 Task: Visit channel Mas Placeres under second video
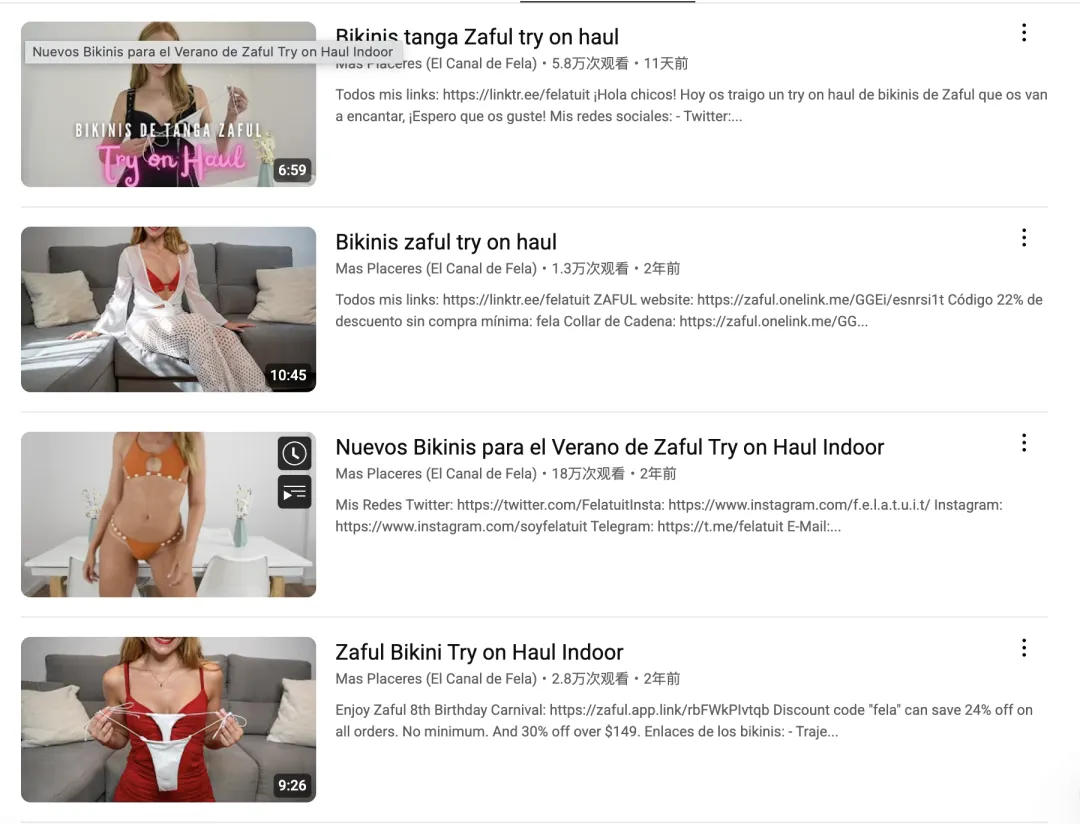pyautogui.click(x=436, y=269)
